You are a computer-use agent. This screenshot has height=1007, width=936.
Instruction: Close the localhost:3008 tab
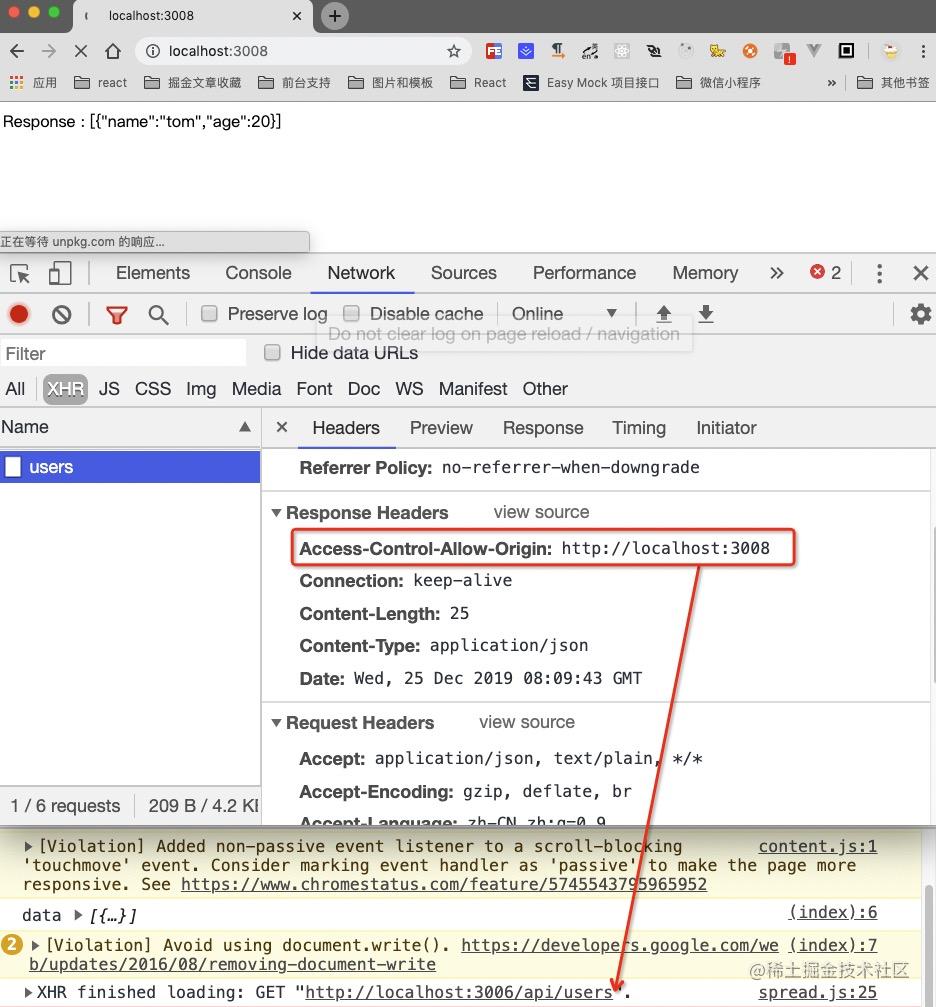coord(297,15)
